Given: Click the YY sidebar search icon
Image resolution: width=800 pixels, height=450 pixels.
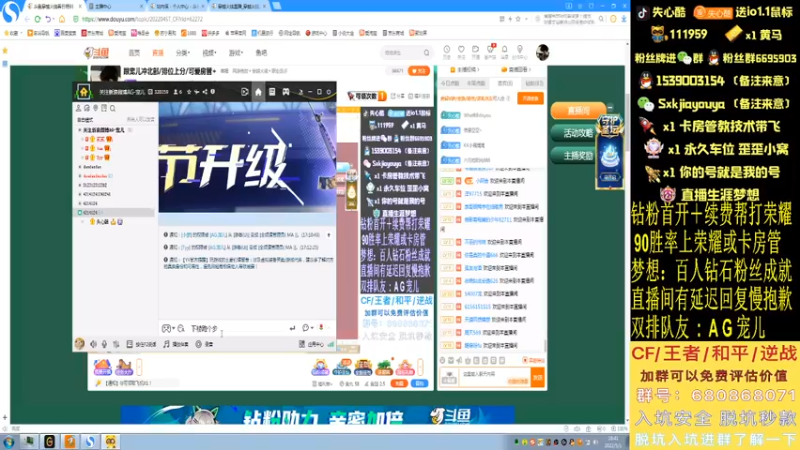Looking at the screenshot, I should pos(113,108).
